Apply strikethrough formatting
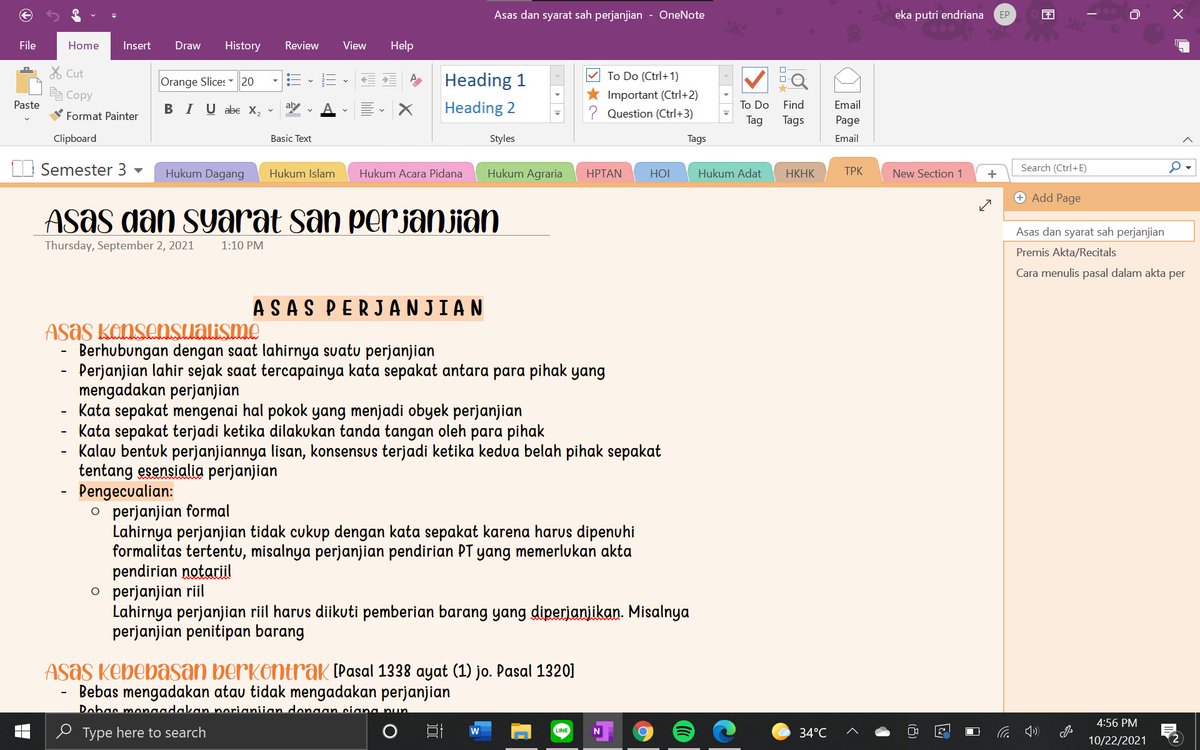The height and width of the screenshot is (750, 1200). click(232, 109)
